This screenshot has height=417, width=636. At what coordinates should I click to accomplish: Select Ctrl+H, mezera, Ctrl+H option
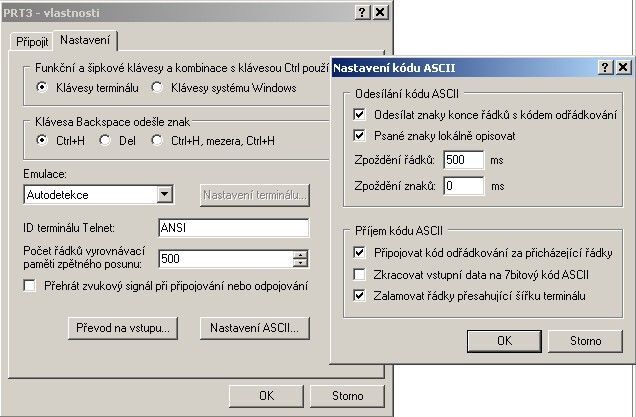(158, 140)
